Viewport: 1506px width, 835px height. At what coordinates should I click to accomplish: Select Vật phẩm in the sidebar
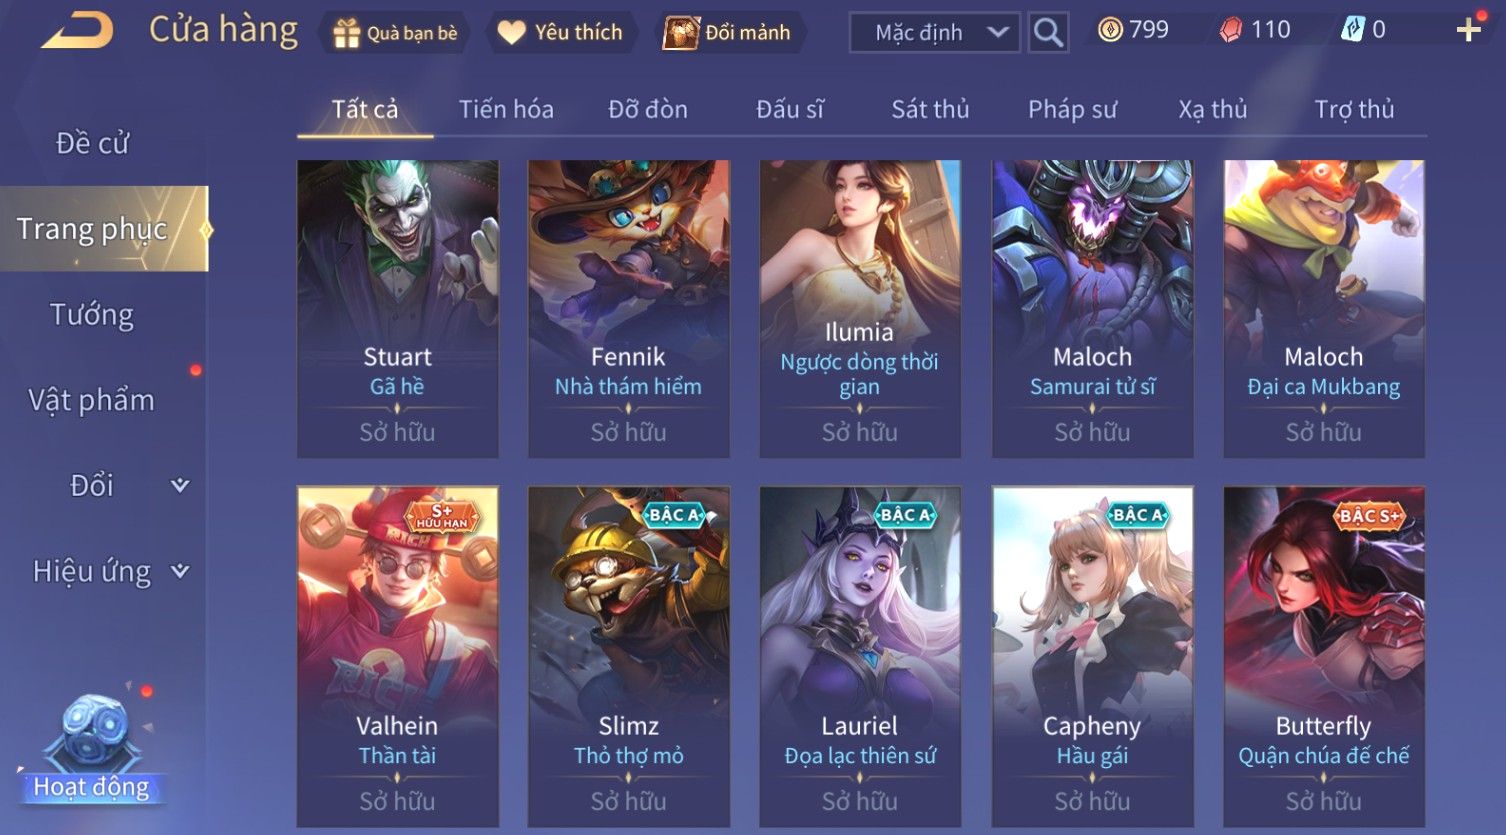[x=92, y=400]
